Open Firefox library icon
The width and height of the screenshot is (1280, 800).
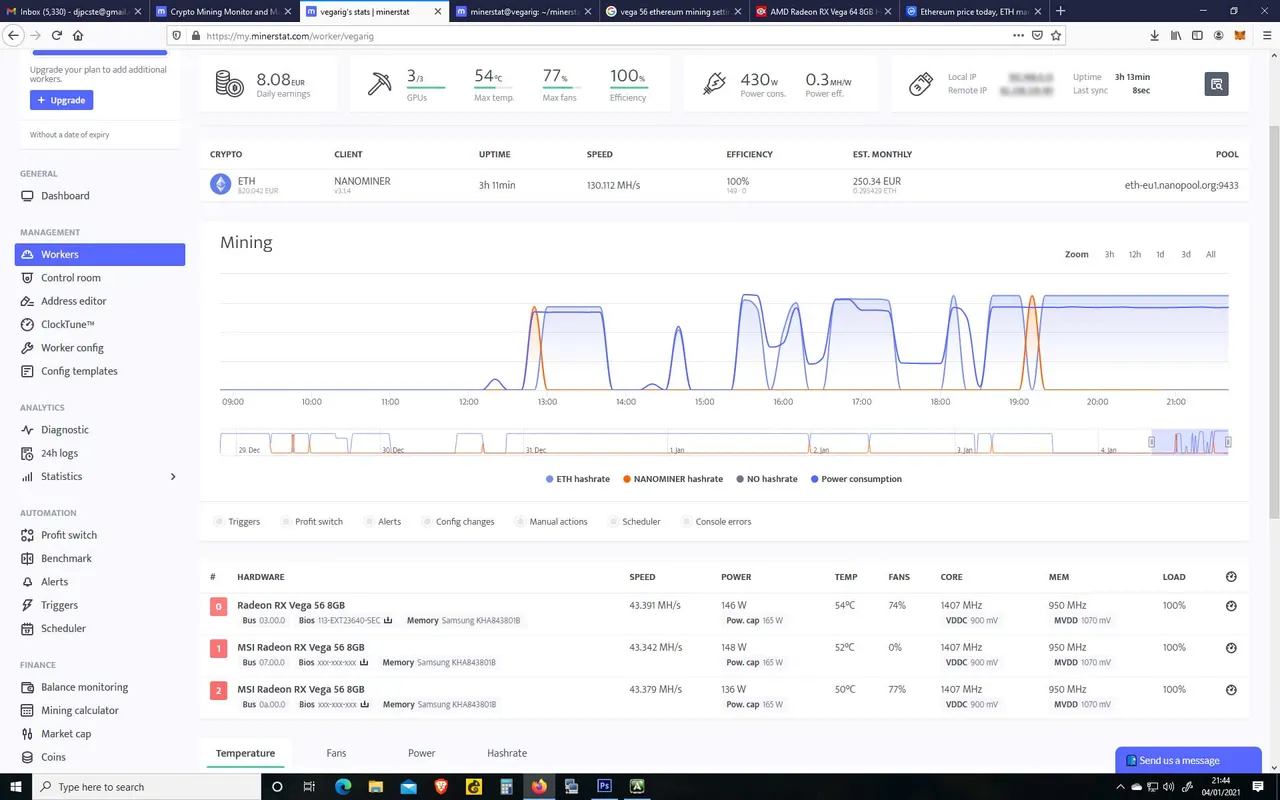1176,35
